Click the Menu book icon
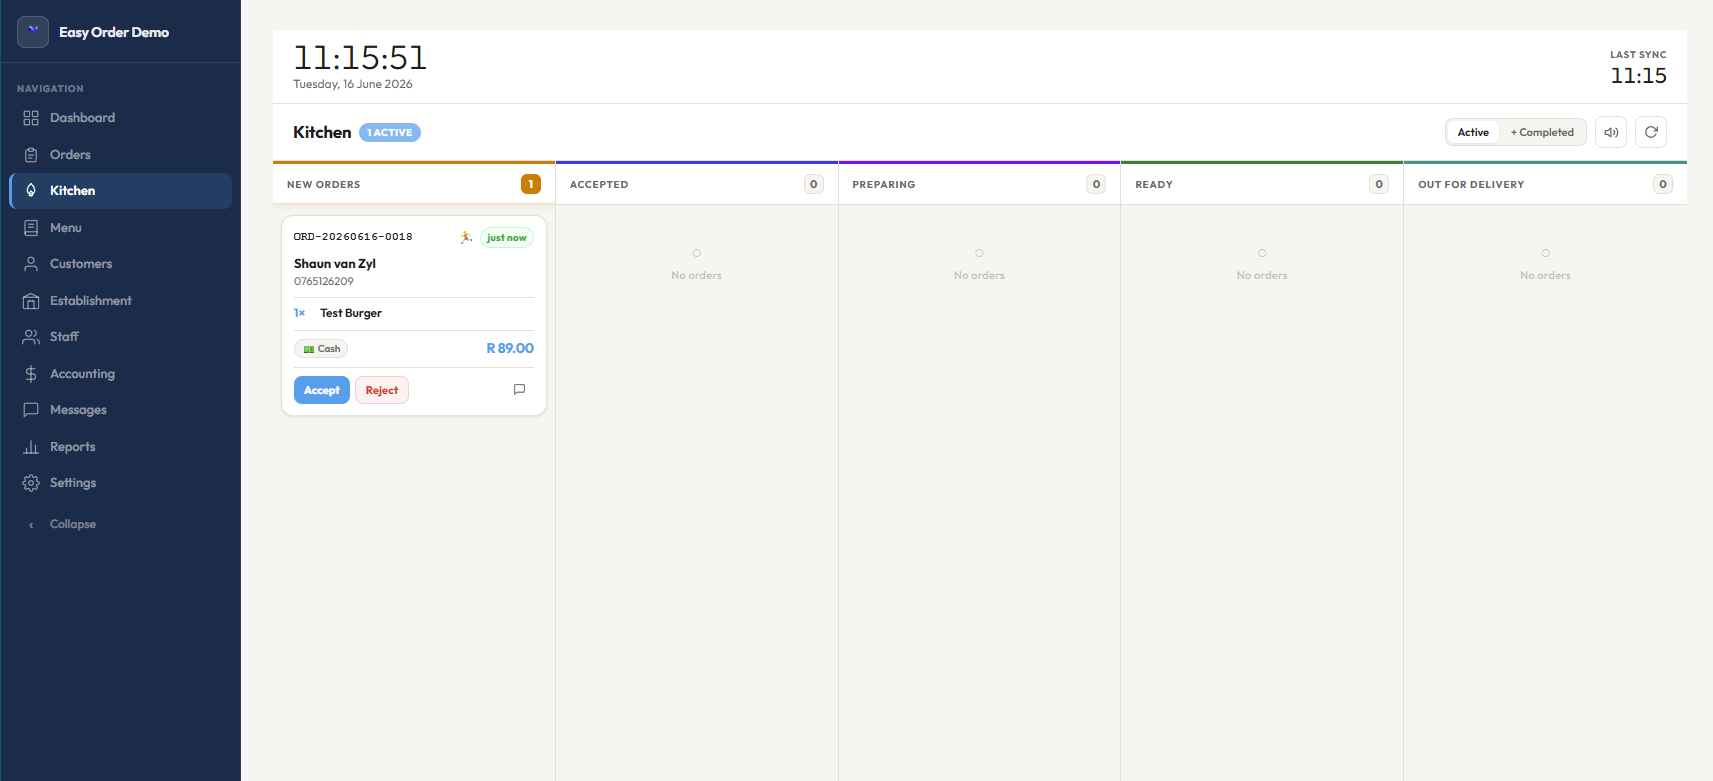 coord(31,228)
